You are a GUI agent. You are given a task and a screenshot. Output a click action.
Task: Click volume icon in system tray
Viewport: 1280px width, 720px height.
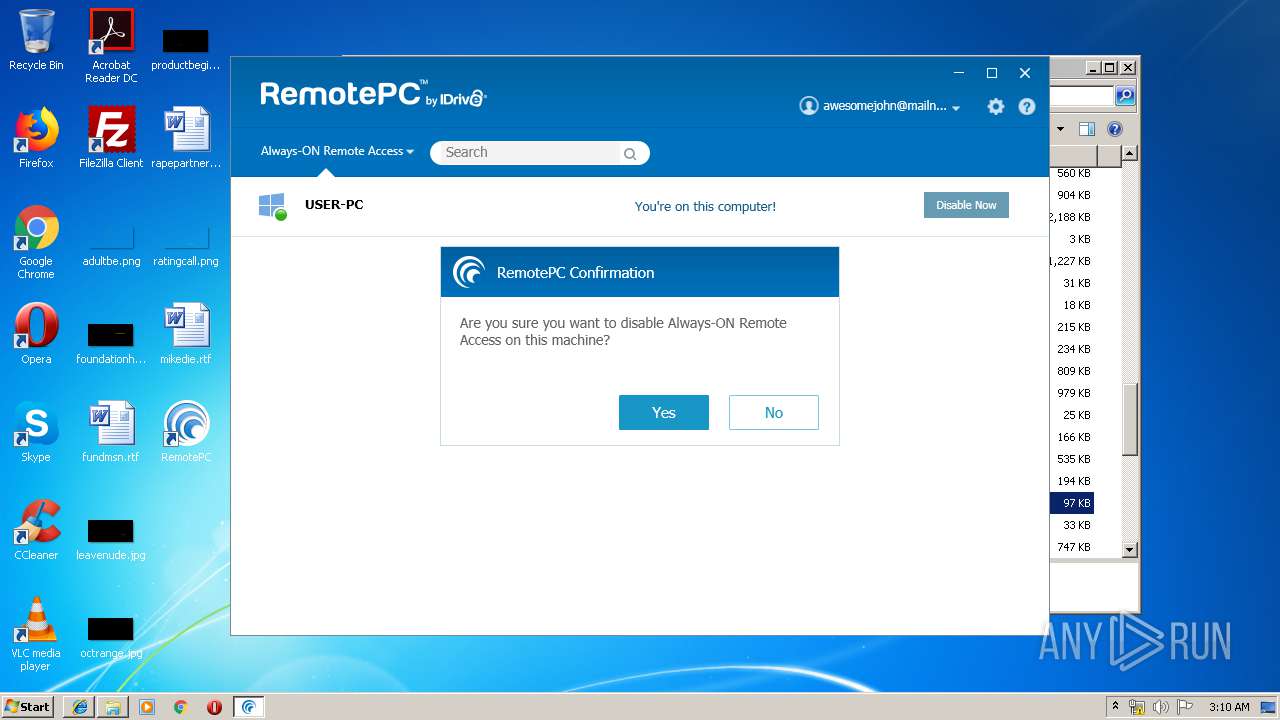[x=1160, y=707]
